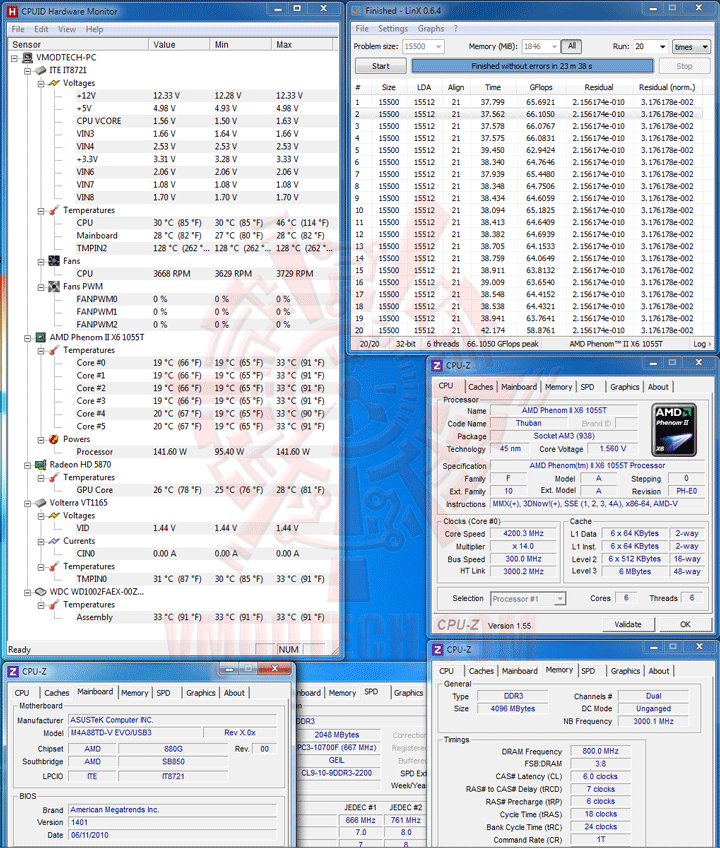Click the Value column header in Hardware Monitor
Screen dimensions: 720x848
pos(179,44)
